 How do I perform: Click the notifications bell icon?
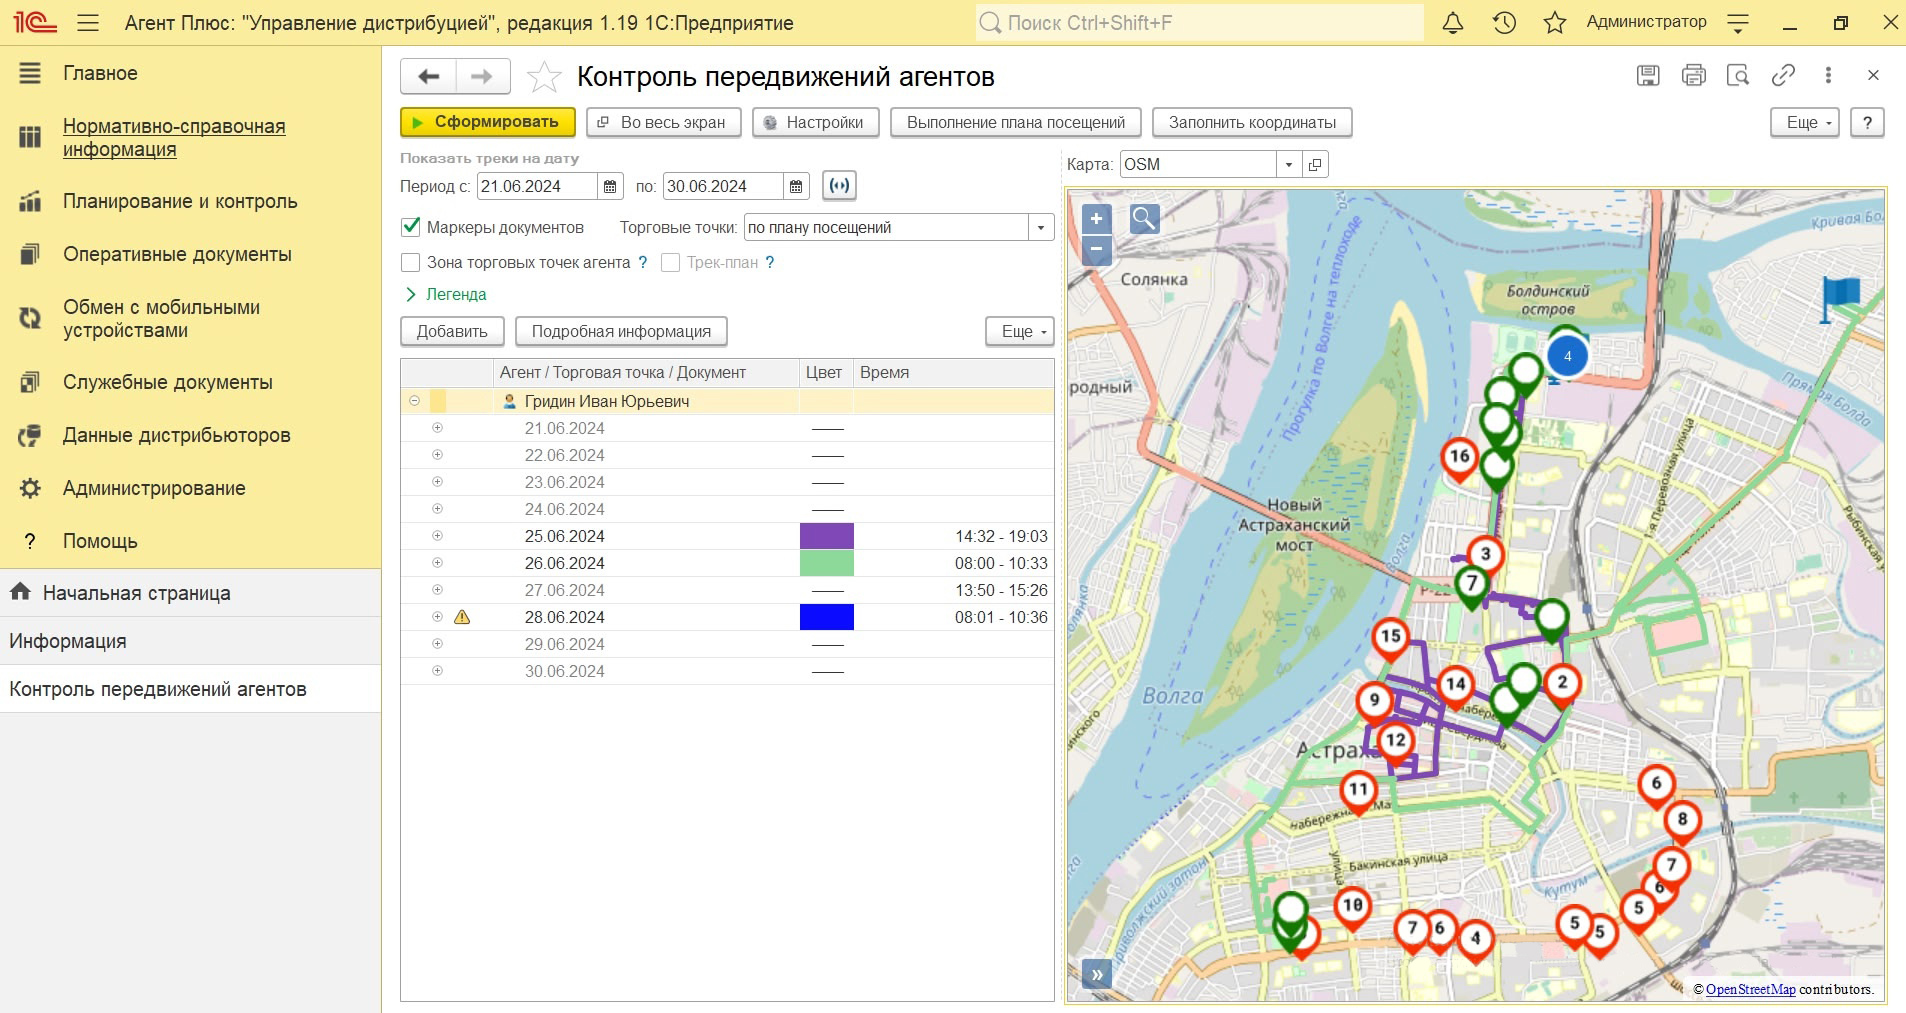tap(1452, 23)
